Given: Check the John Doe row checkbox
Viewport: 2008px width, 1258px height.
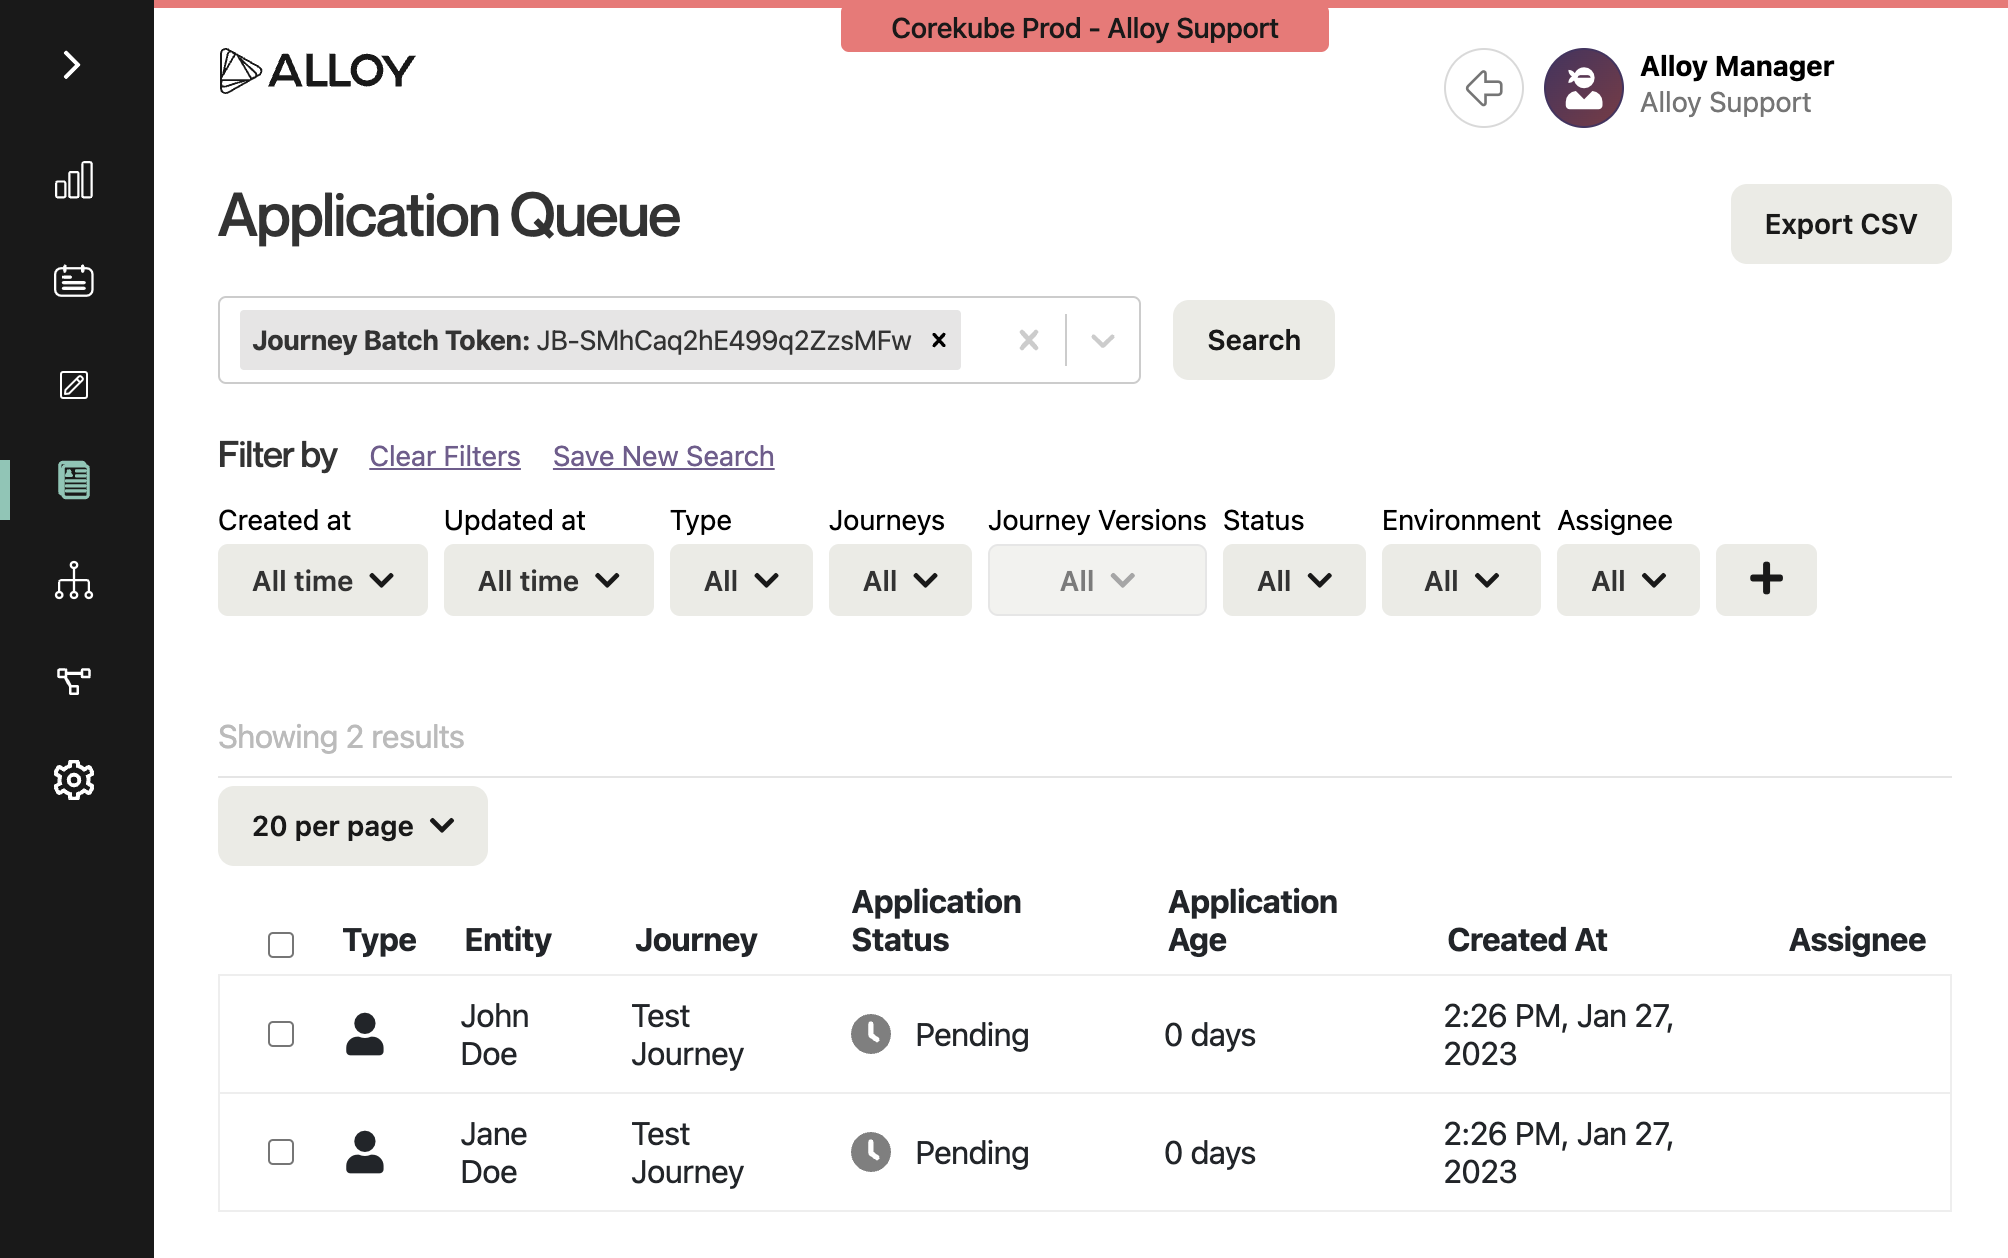Looking at the screenshot, I should pos(281,1034).
